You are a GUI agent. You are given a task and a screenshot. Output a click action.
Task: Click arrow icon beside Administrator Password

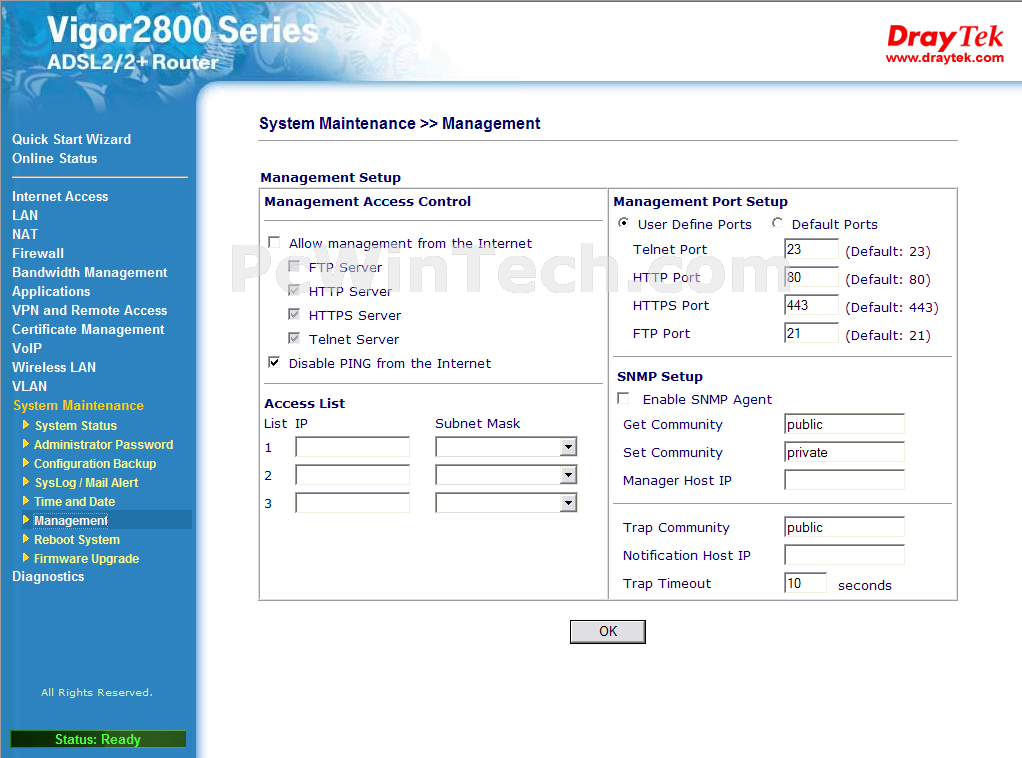[26, 444]
